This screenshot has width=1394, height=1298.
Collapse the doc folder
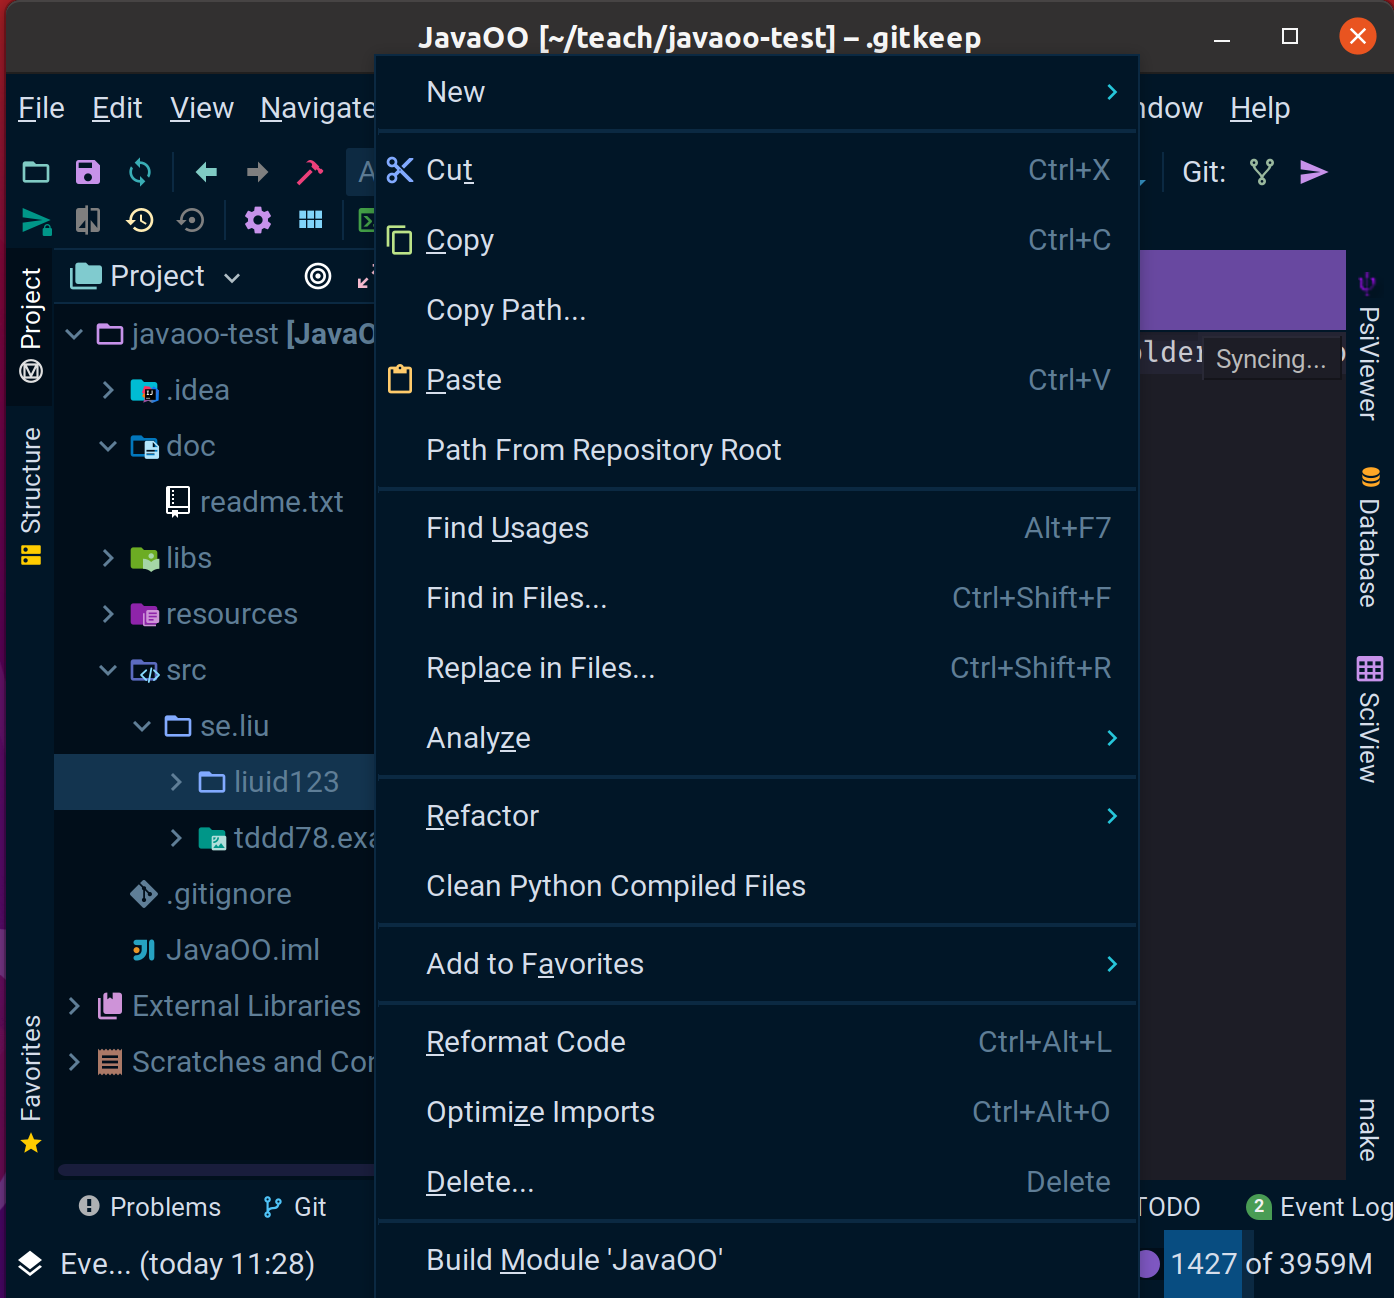[x=108, y=446]
